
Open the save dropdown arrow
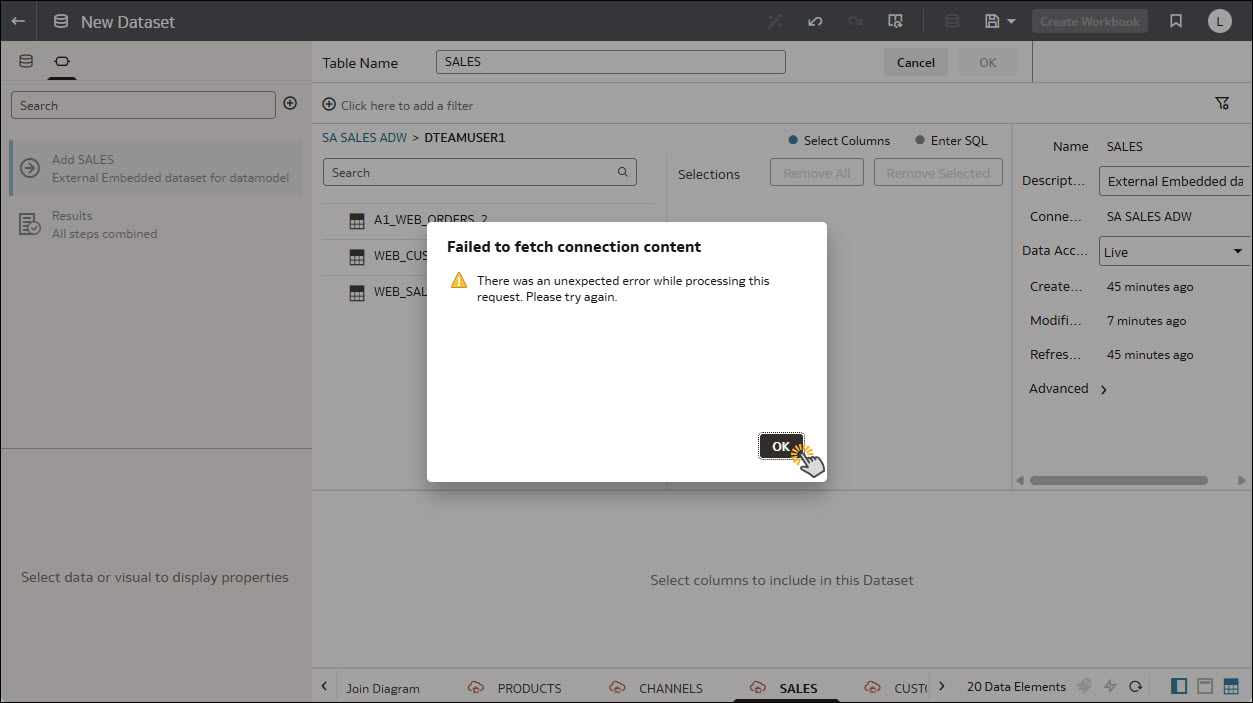[1012, 21]
